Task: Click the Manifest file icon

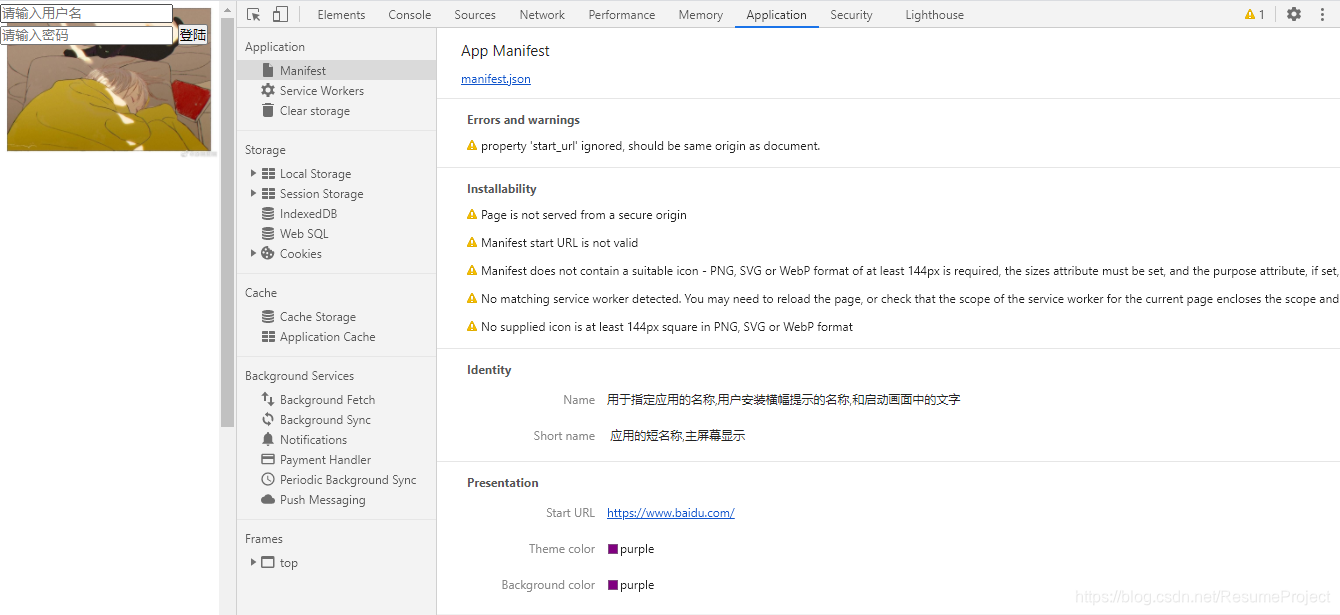Action: [x=268, y=70]
